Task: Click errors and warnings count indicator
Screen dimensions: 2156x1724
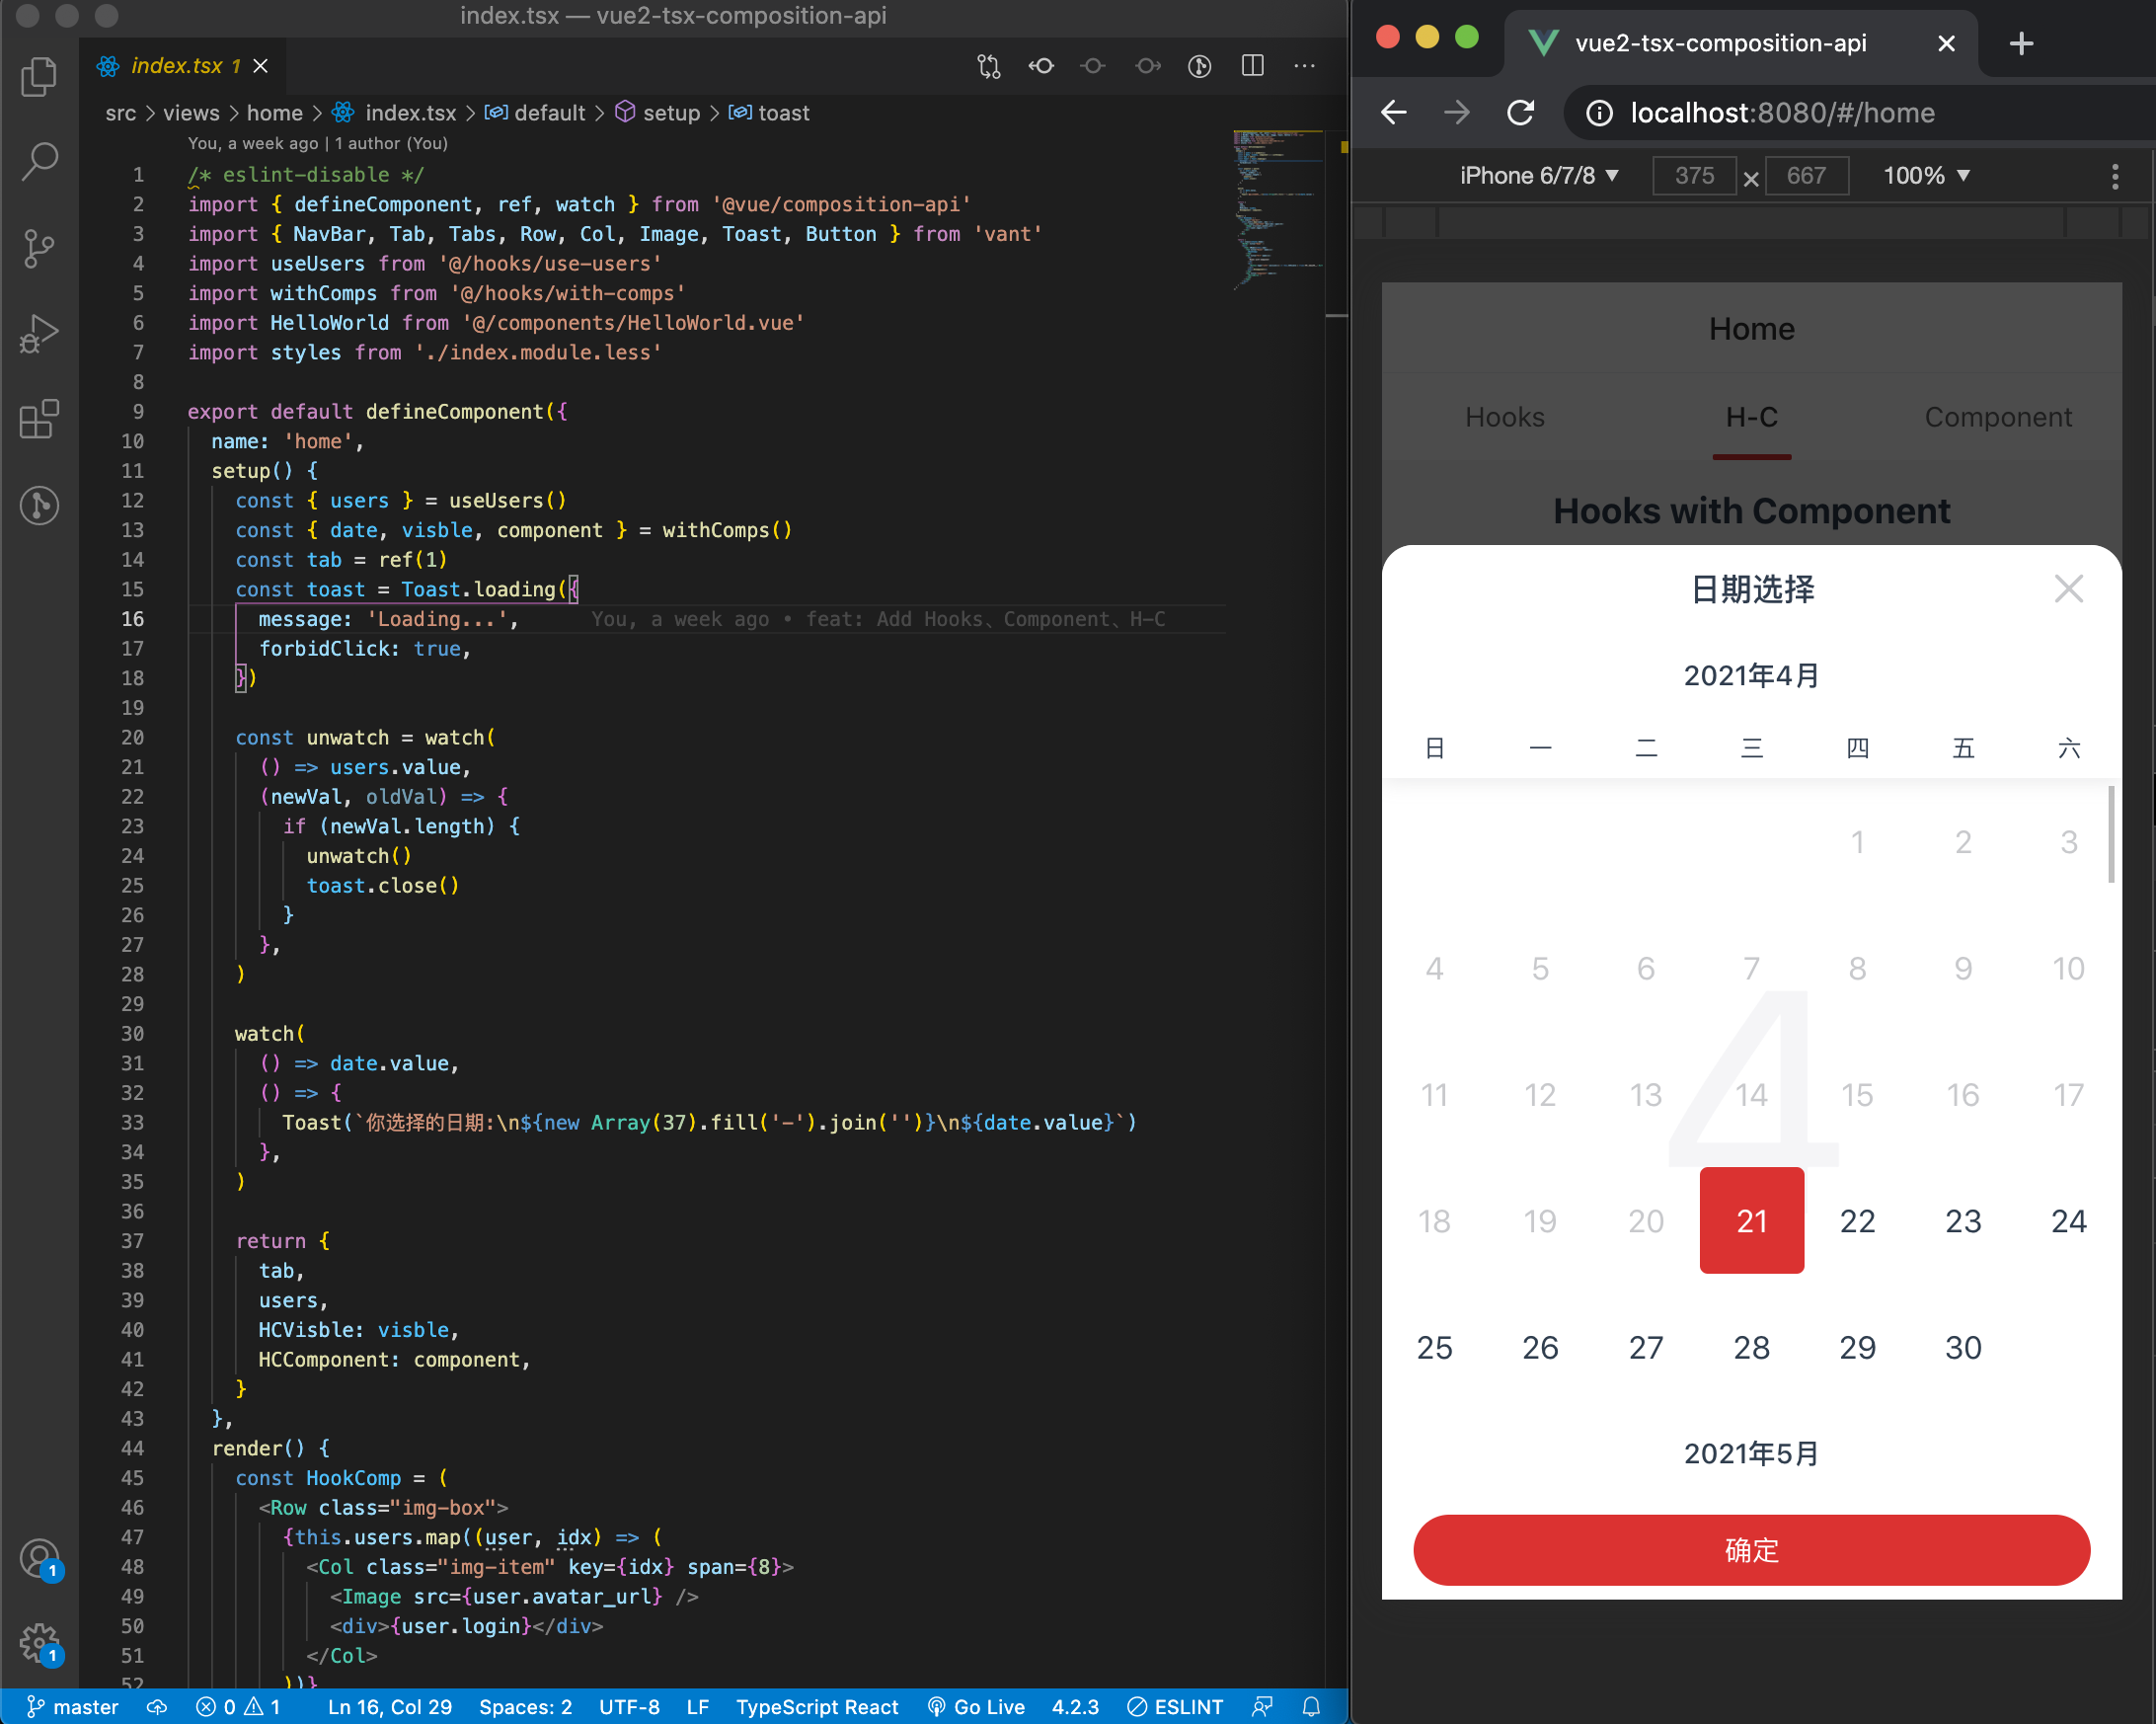Action: pyautogui.click(x=238, y=1706)
